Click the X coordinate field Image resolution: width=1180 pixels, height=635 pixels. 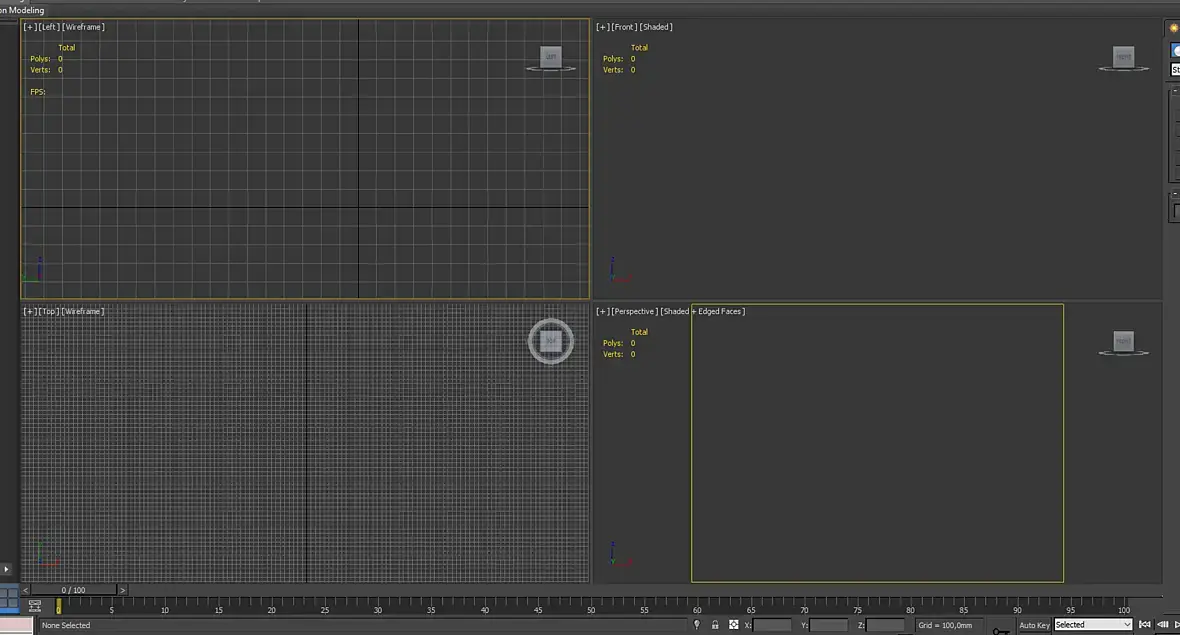pyautogui.click(x=772, y=625)
